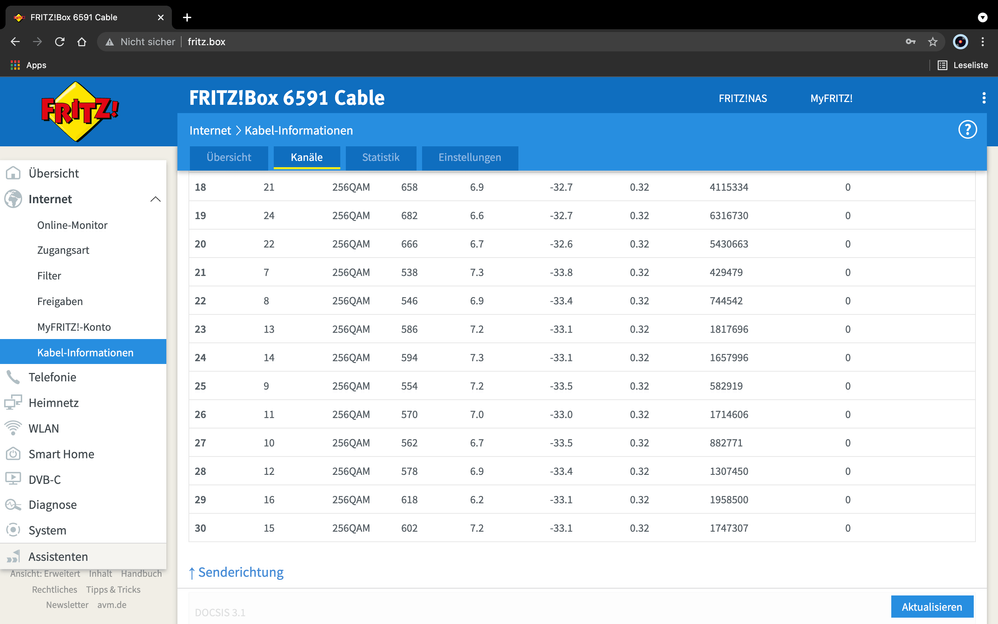Image resolution: width=998 pixels, height=624 pixels.
Task: Open Zugangsart settings
Action: pos(63,250)
